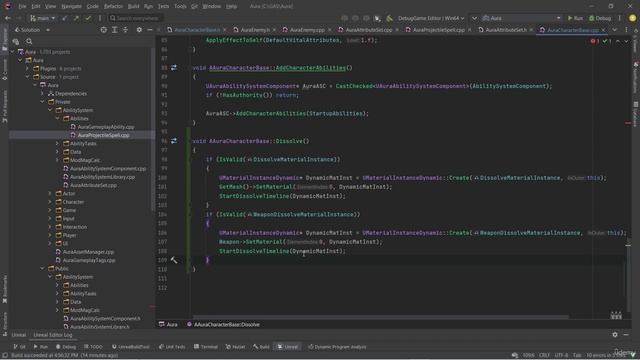Select AuraAssetManager.cpp in the solution tree
640x360 pixels.
point(88,252)
